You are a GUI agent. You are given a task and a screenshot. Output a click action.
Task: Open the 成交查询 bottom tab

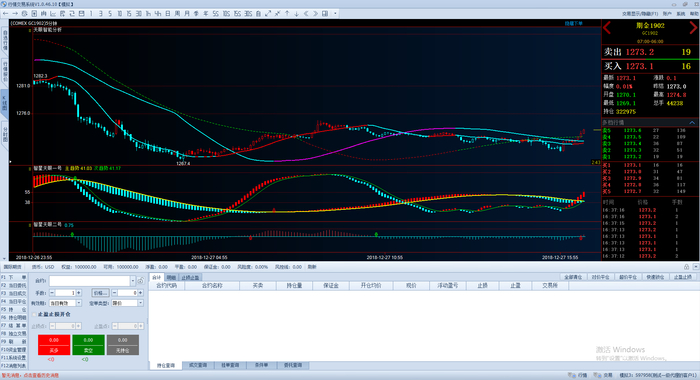[x=198, y=365]
